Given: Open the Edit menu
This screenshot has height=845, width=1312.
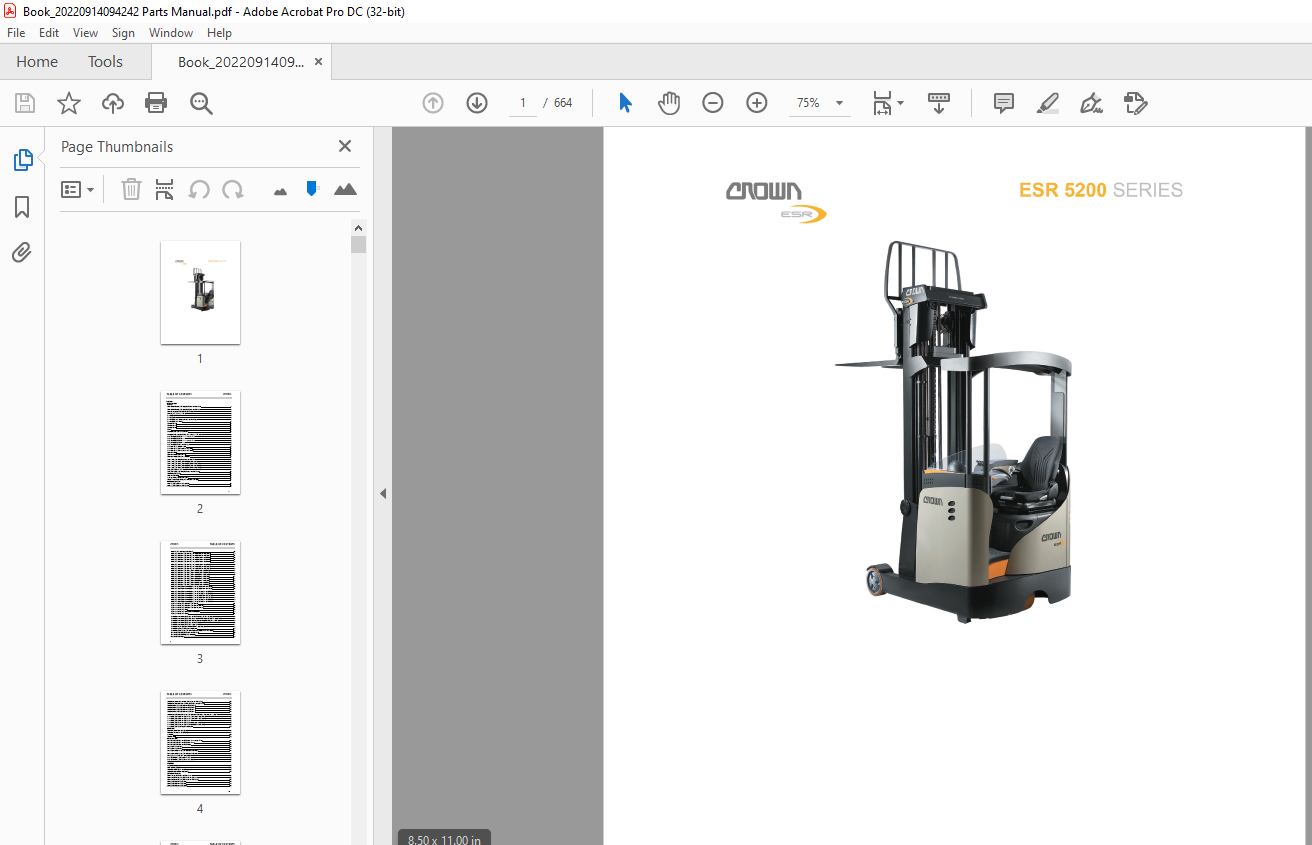Looking at the screenshot, I should [49, 33].
